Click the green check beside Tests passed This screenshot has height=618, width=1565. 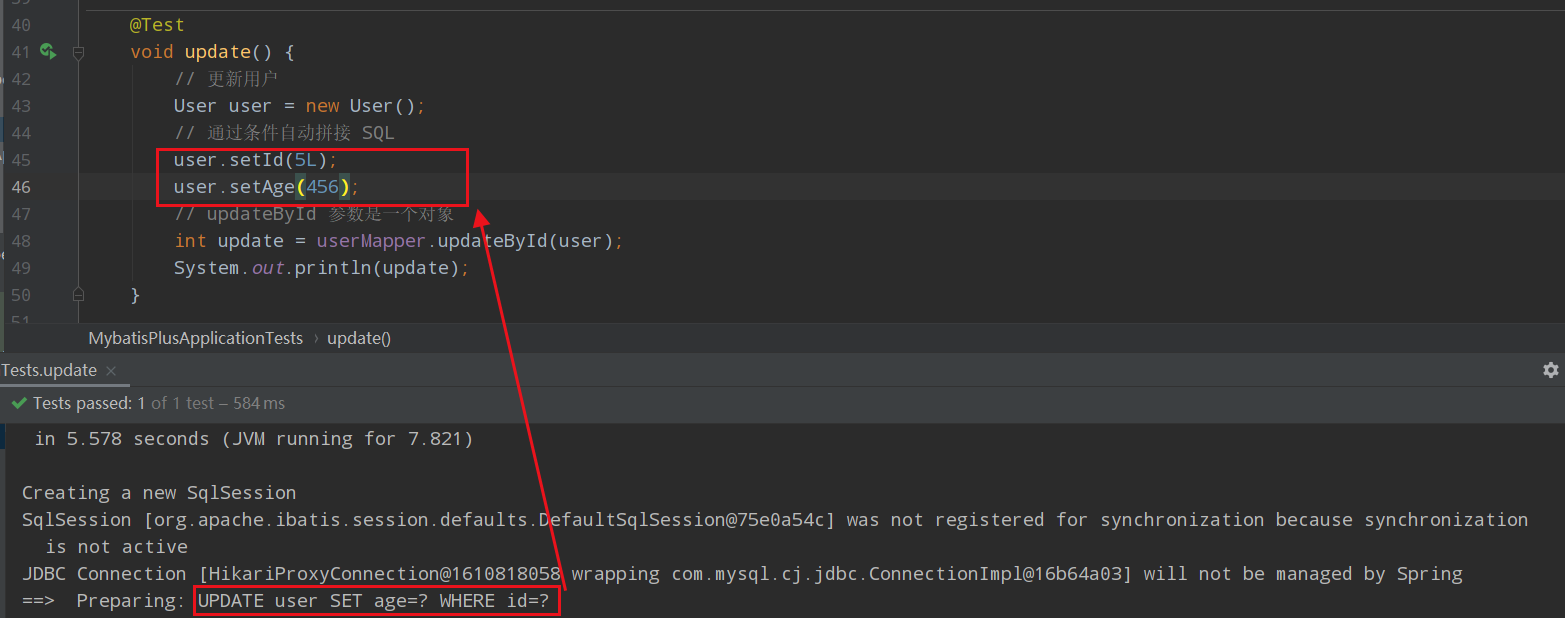coord(19,403)
